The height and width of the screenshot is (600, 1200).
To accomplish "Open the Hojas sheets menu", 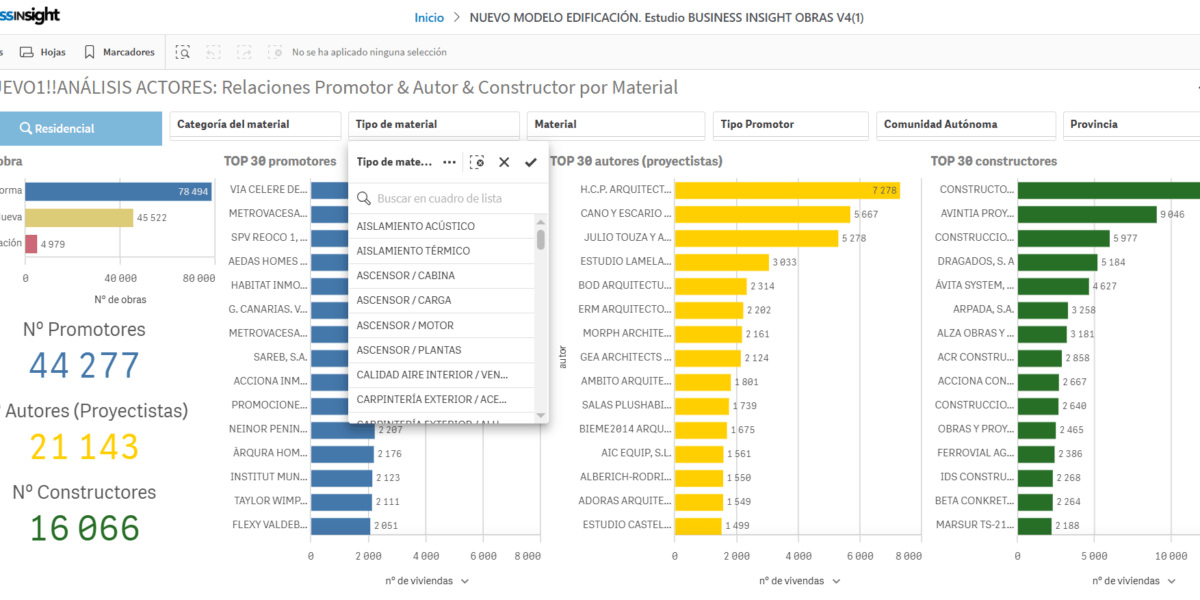I will pyautogui.click(x=42, y=52).
